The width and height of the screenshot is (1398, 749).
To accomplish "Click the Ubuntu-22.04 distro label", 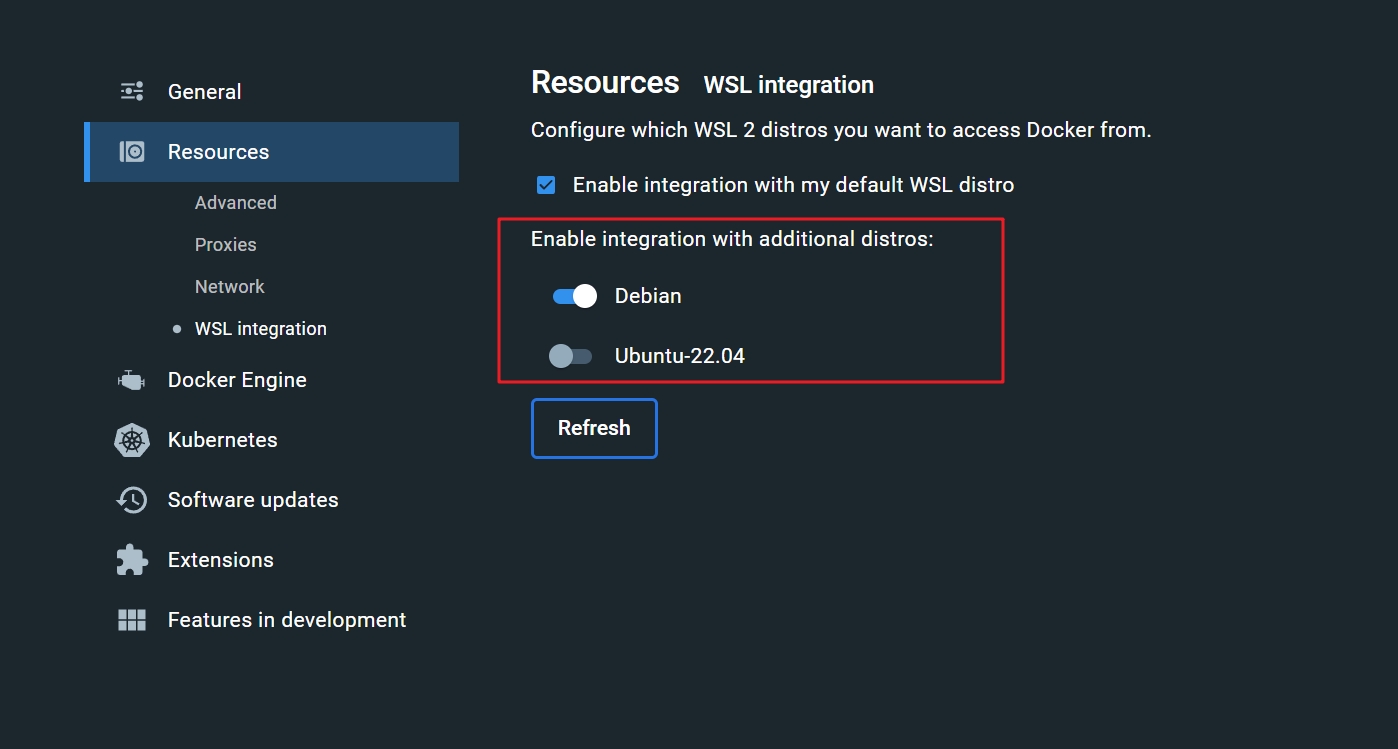I will pos(680,356).
